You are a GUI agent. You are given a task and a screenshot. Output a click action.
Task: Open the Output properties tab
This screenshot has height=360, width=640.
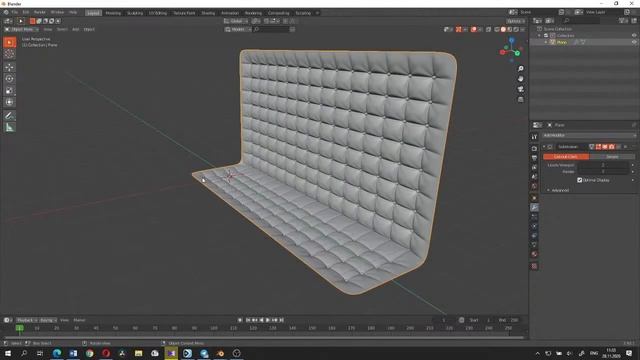534,158
